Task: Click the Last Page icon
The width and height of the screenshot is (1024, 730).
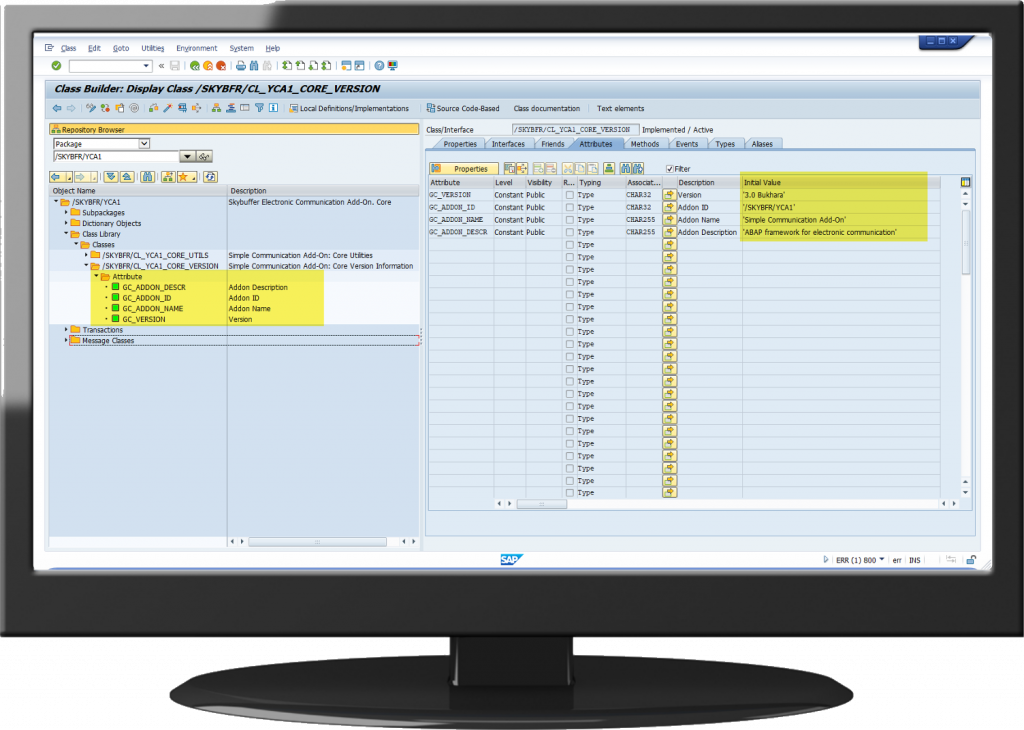Action: (x=326, y=65)
